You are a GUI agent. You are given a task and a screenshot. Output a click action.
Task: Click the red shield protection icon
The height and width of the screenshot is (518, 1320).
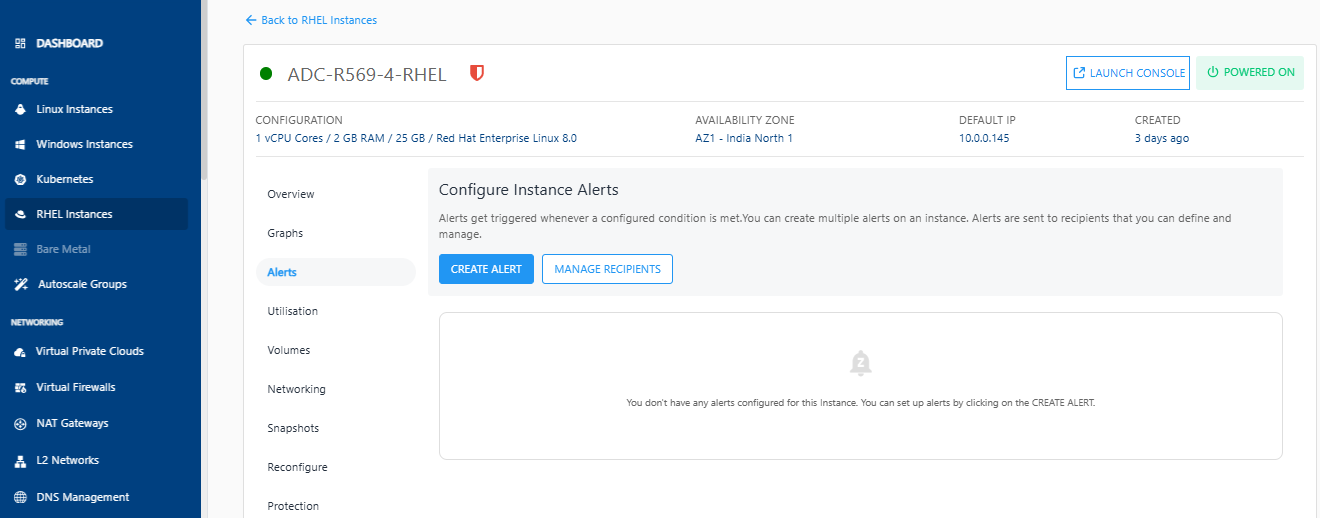coord(477,73)
